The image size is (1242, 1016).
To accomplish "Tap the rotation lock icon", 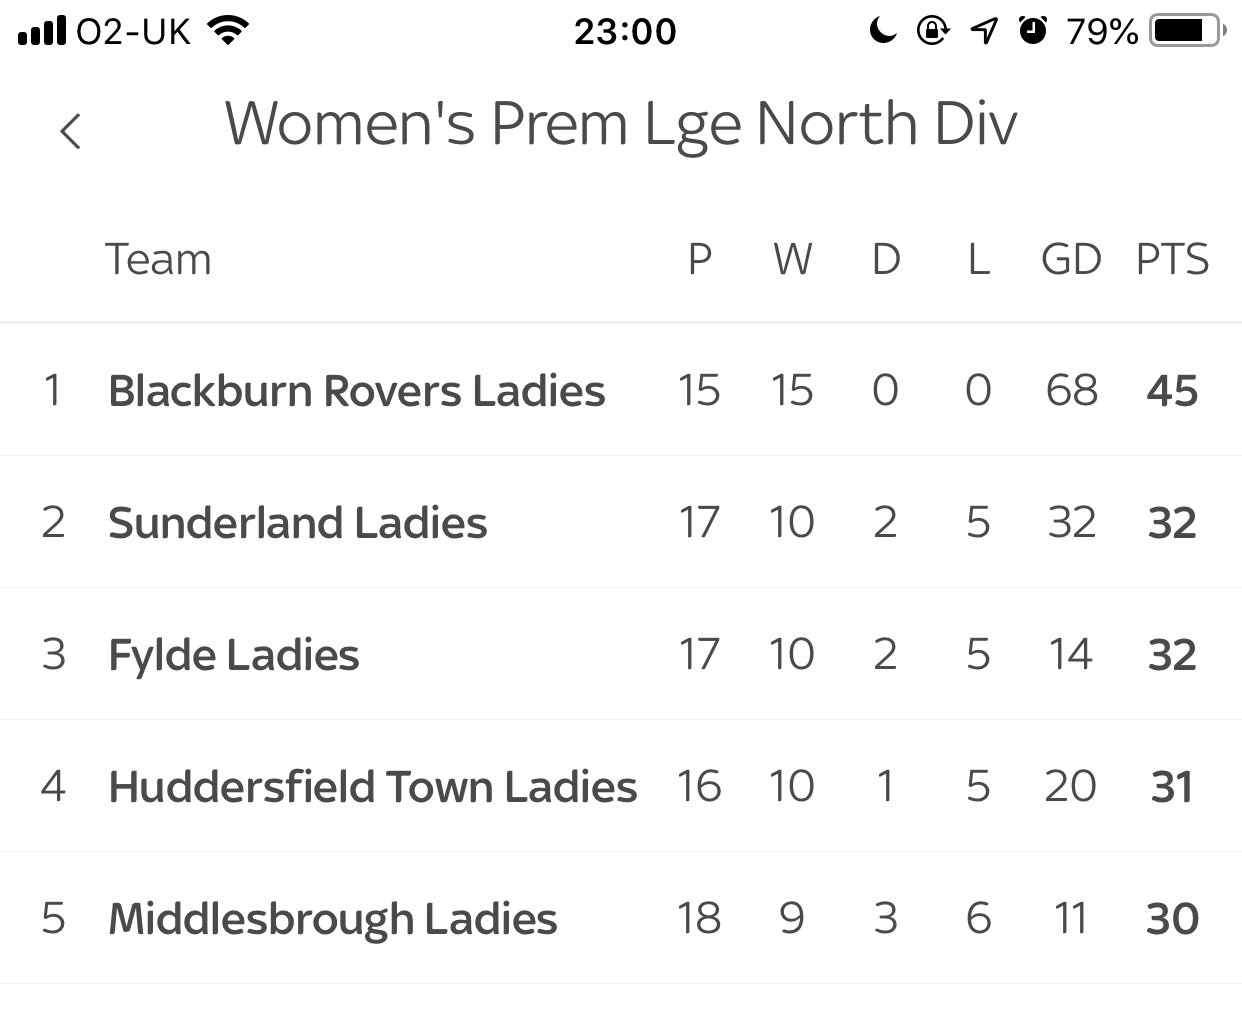I will point(932,32).
